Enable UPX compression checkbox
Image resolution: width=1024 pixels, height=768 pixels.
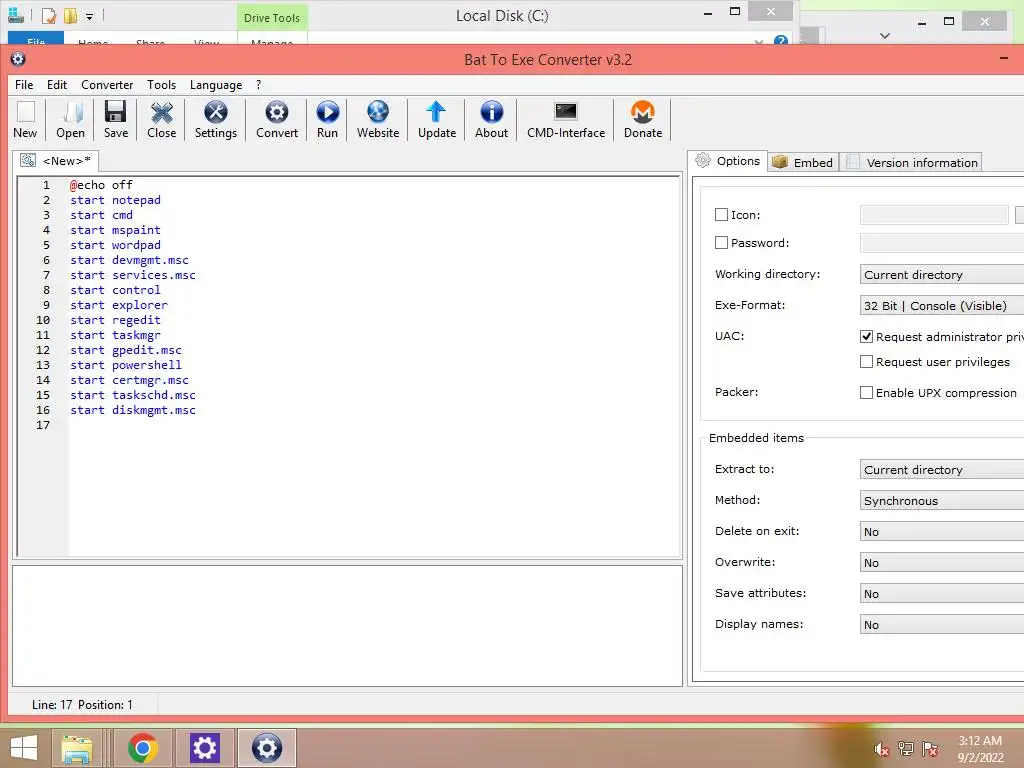pyautogui.click(x=866, y=392)
